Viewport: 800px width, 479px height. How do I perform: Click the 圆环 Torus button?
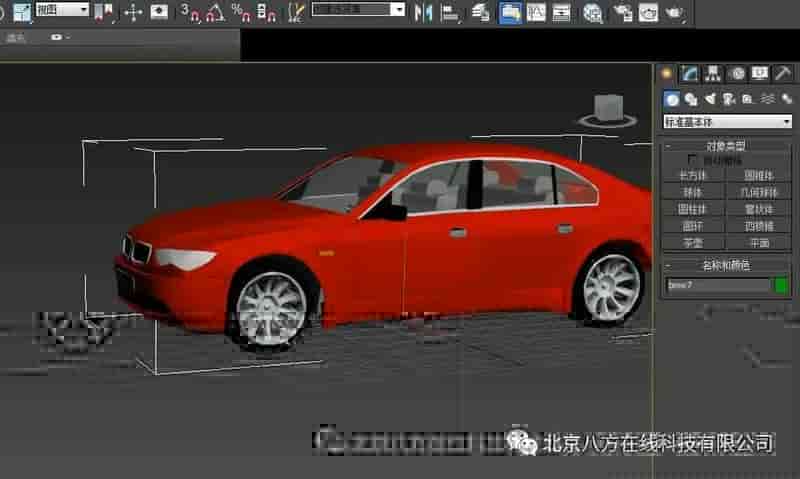(x=693, y=226)
